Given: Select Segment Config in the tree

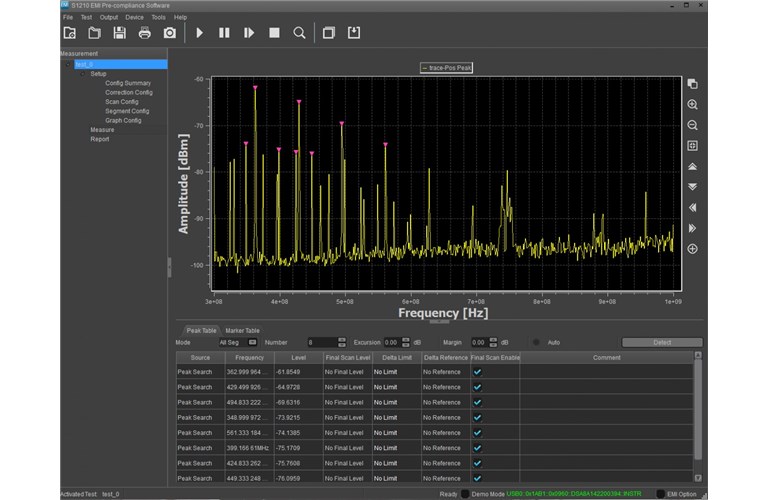Looking at the screenshot, I should pyautogui.click(x=127, y=111).
